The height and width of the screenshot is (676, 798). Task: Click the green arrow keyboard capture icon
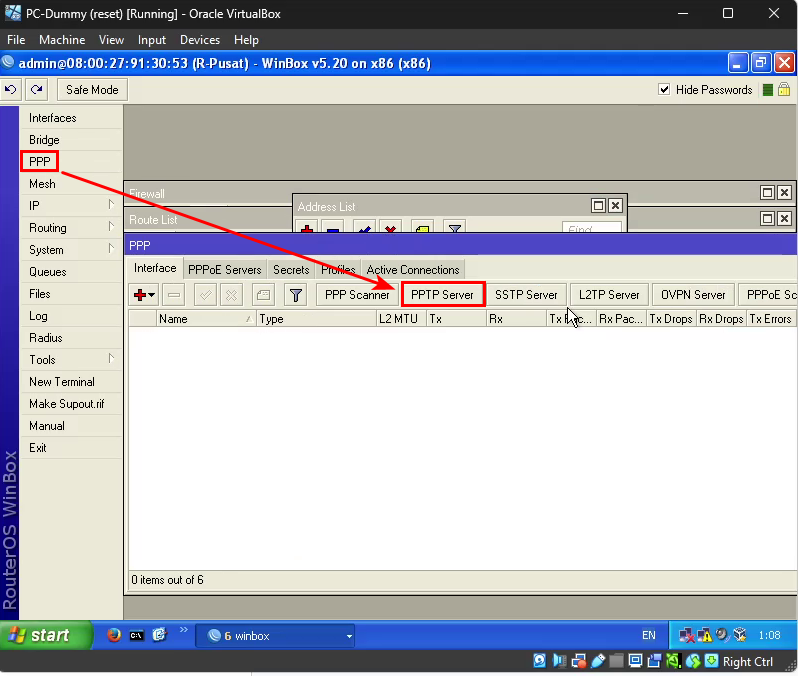tap(711, 661)
